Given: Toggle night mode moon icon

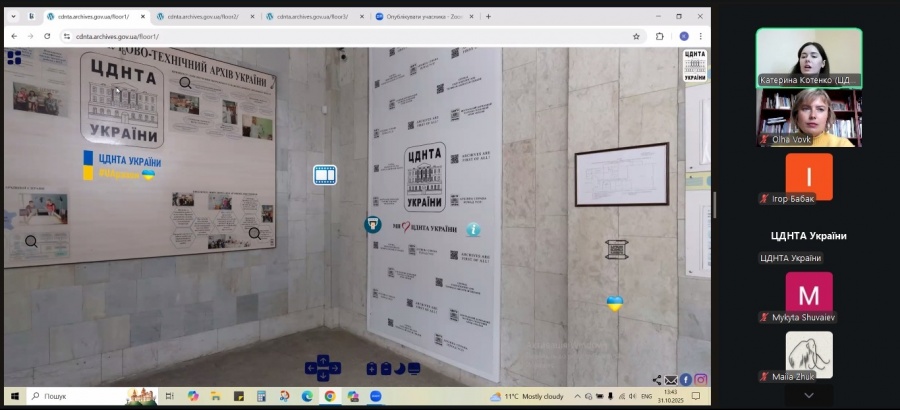Looking at the screenshot, I should (400, 369).
